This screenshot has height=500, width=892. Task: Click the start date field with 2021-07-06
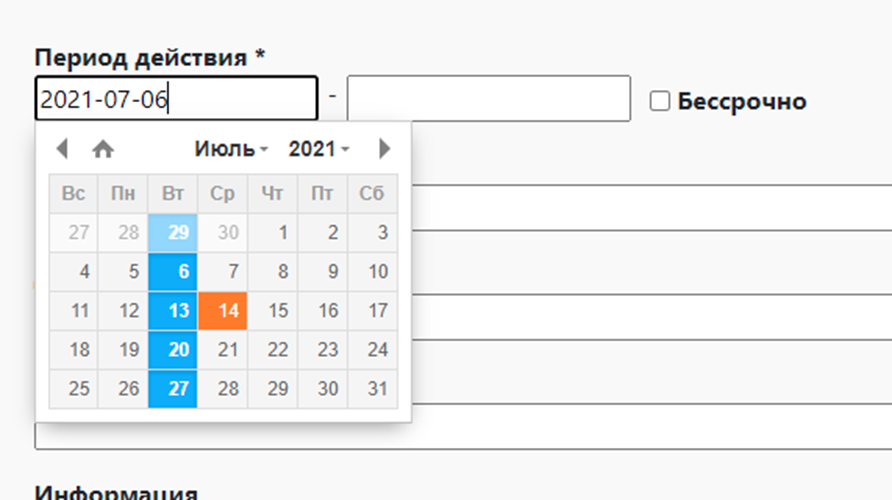coord(176,99)
